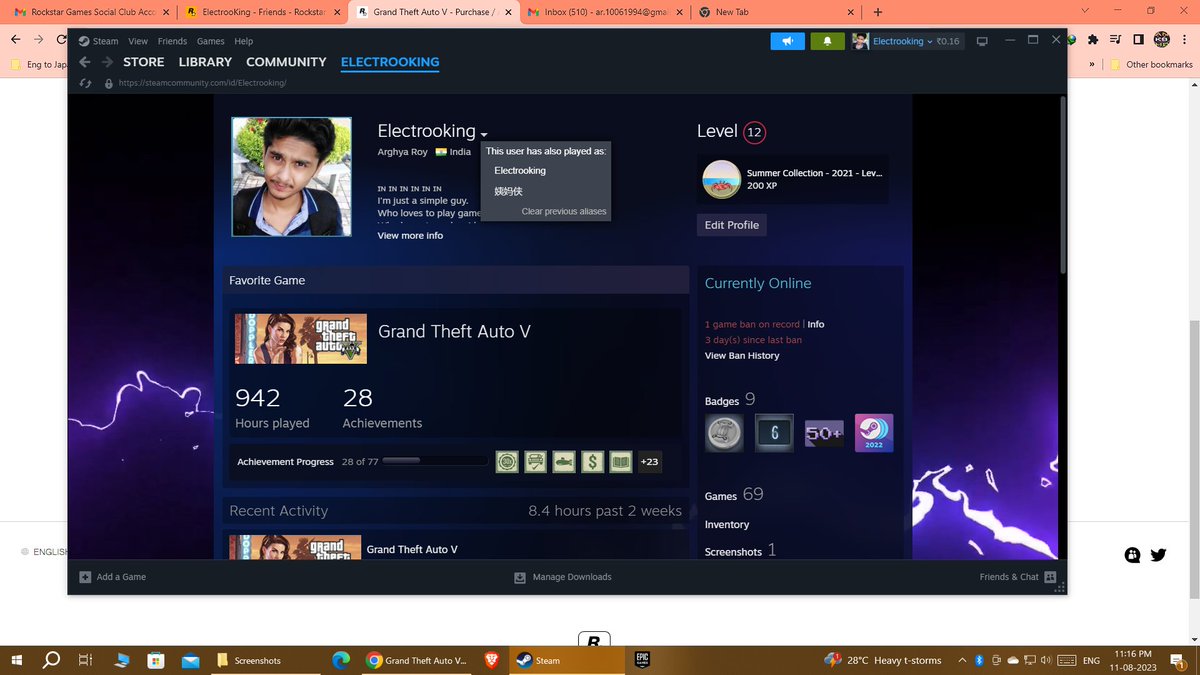This screenshot has height=675, width=1200.
Task: Open the Other bookmarks folder
Action: (1151, 64)
